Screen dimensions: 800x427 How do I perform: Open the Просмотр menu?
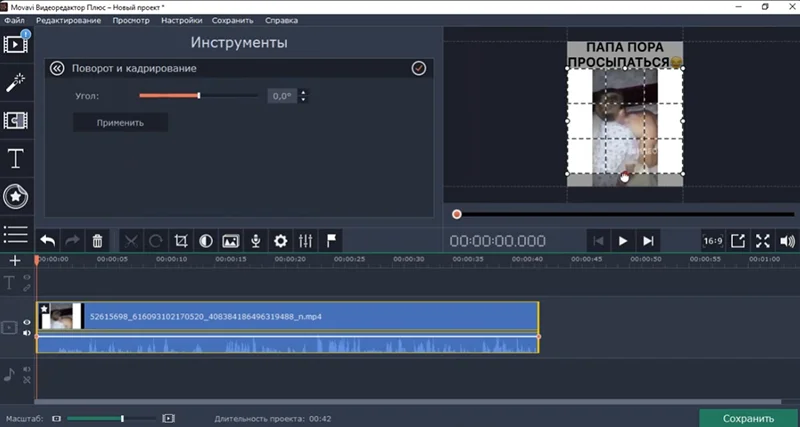[x=131, y=20]
